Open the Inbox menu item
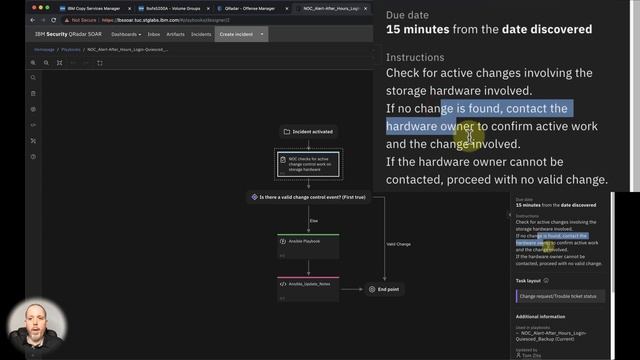 point(154,34)
